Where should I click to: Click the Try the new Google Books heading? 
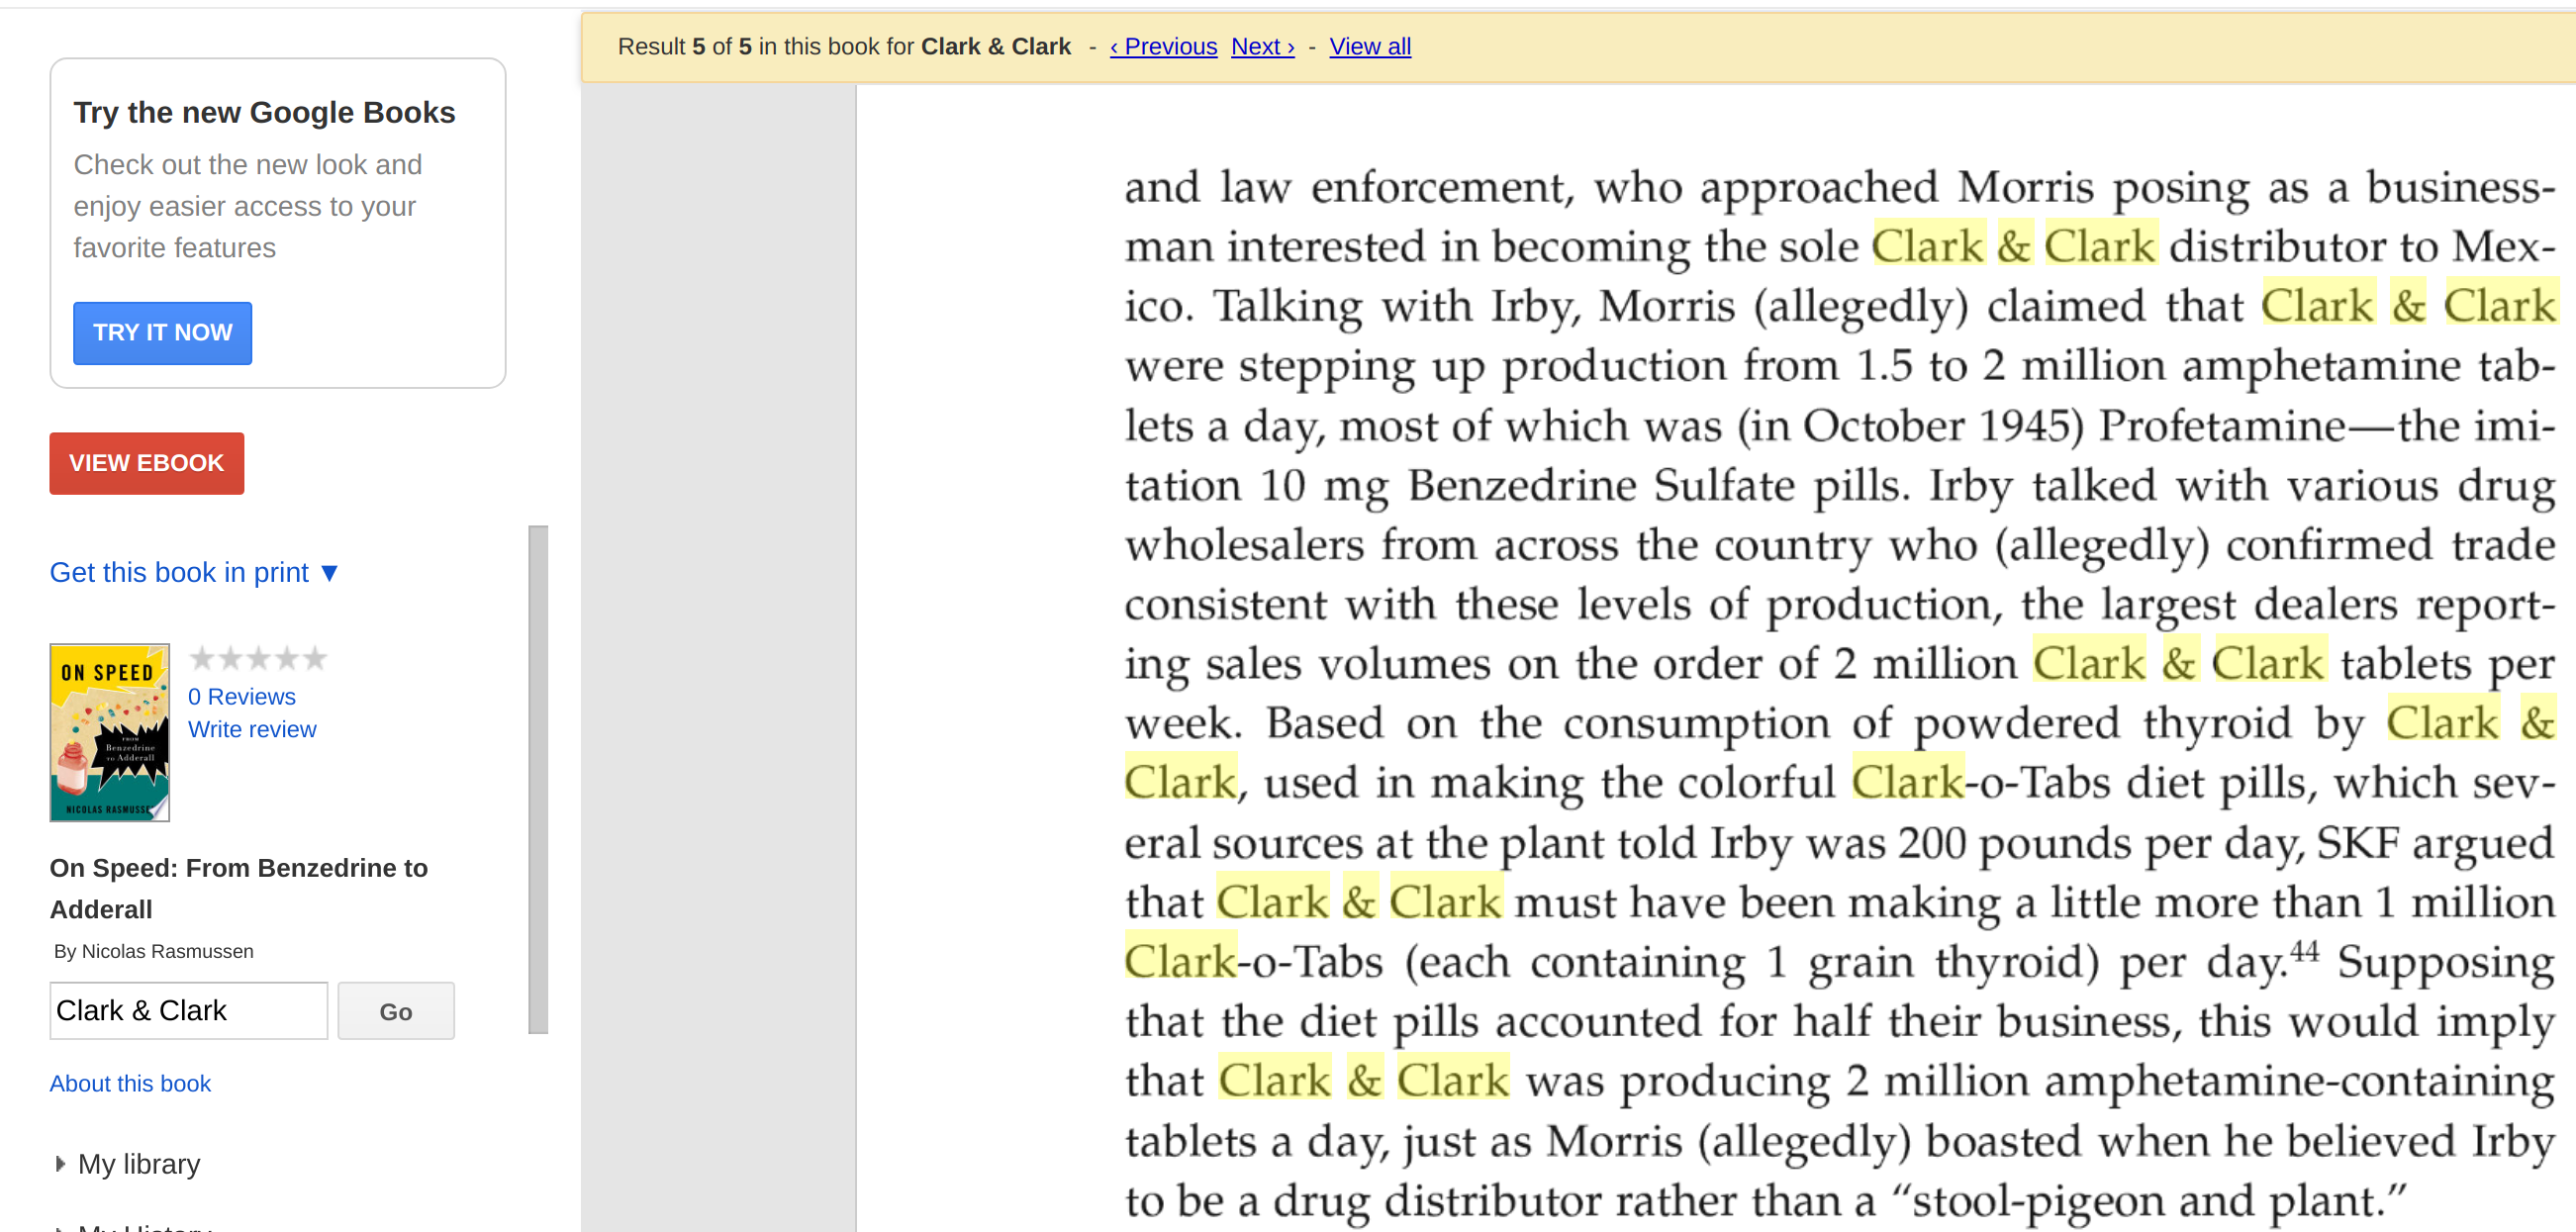tap(264, 112)
